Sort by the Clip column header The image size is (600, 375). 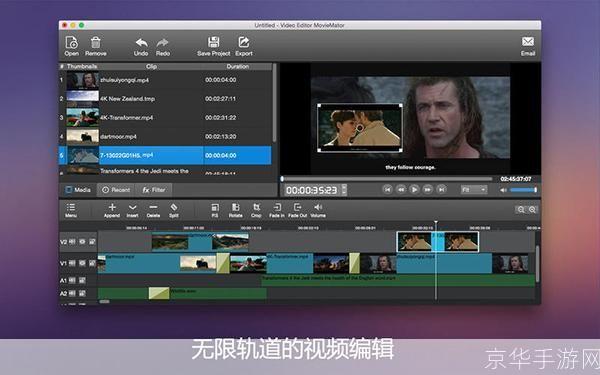[152, 67]
